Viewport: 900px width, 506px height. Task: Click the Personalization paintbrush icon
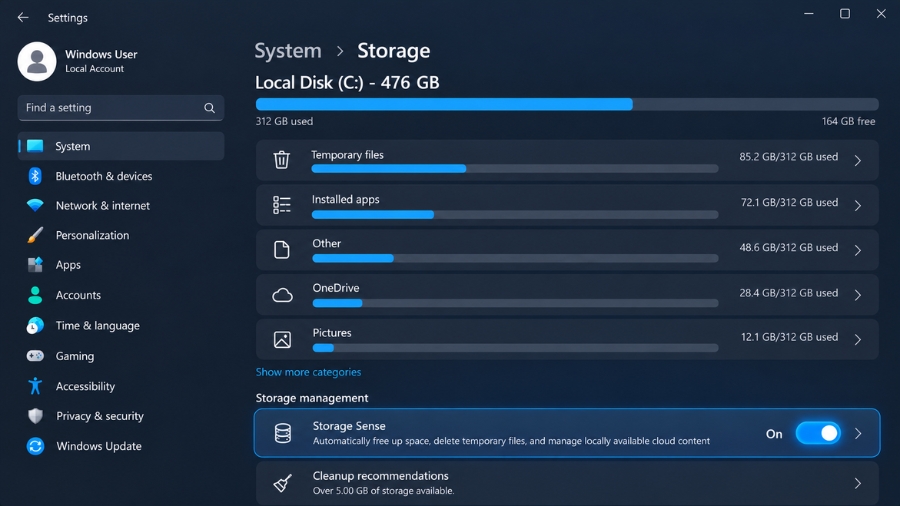tap(35, 235)
